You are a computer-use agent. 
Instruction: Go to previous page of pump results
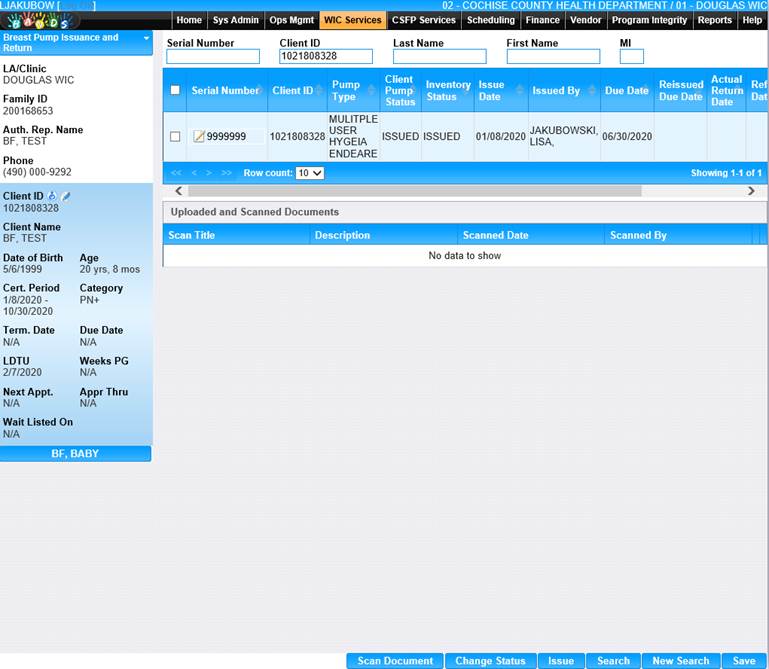pyautogui.click(x=194, y=173)
